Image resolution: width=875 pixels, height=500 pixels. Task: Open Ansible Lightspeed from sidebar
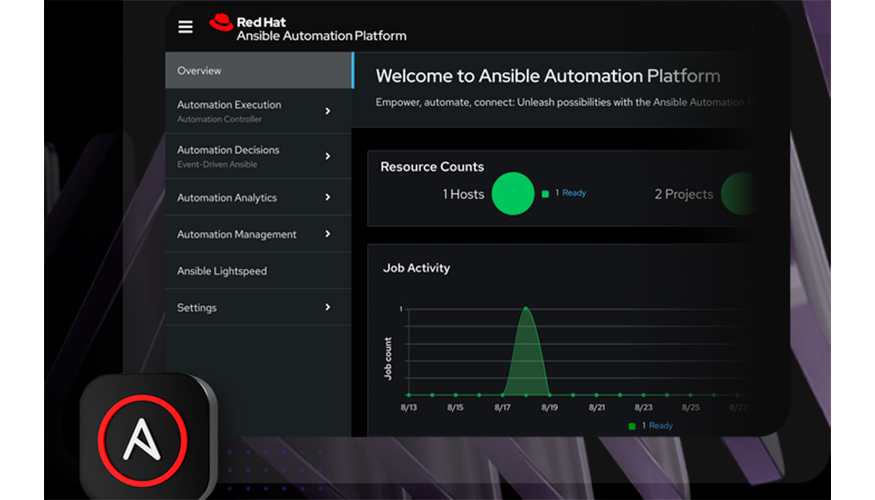222,271
